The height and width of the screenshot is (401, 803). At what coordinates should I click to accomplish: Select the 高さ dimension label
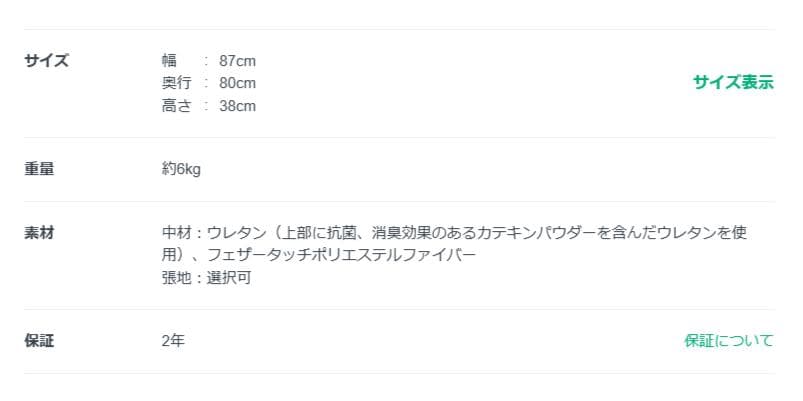pyautogui.click(x=176, y=105)
